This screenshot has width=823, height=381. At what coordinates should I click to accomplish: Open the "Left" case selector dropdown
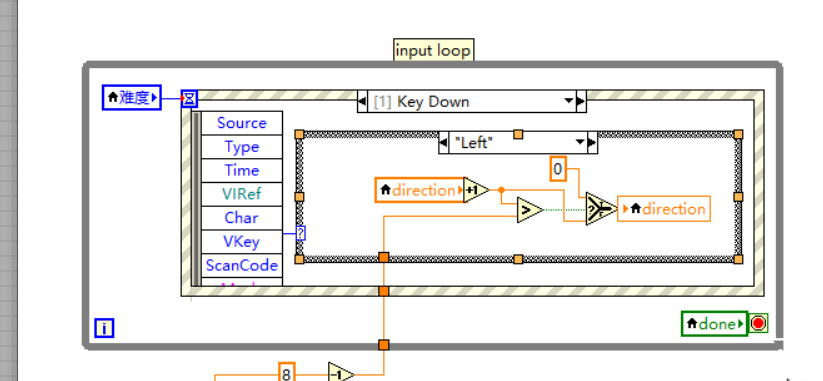click(x=580, y=142)
